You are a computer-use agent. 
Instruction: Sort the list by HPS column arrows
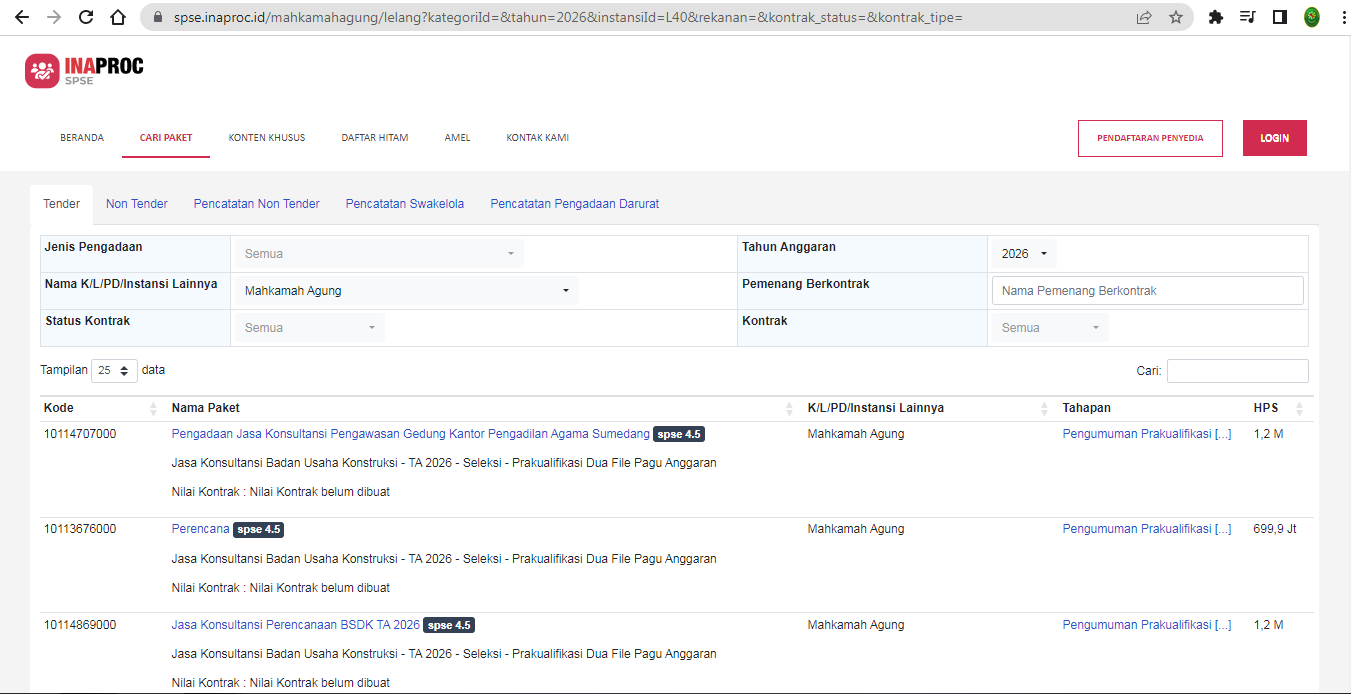(x=1299, y=408)
